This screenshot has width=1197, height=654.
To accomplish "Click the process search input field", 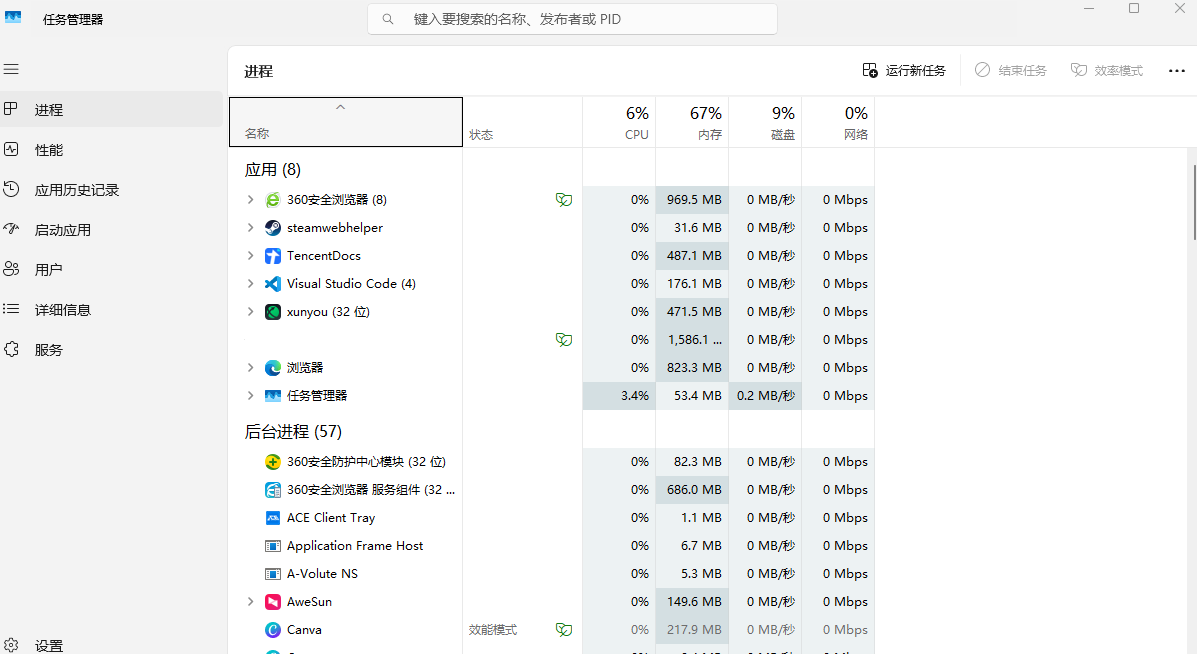I will [580, 19].
